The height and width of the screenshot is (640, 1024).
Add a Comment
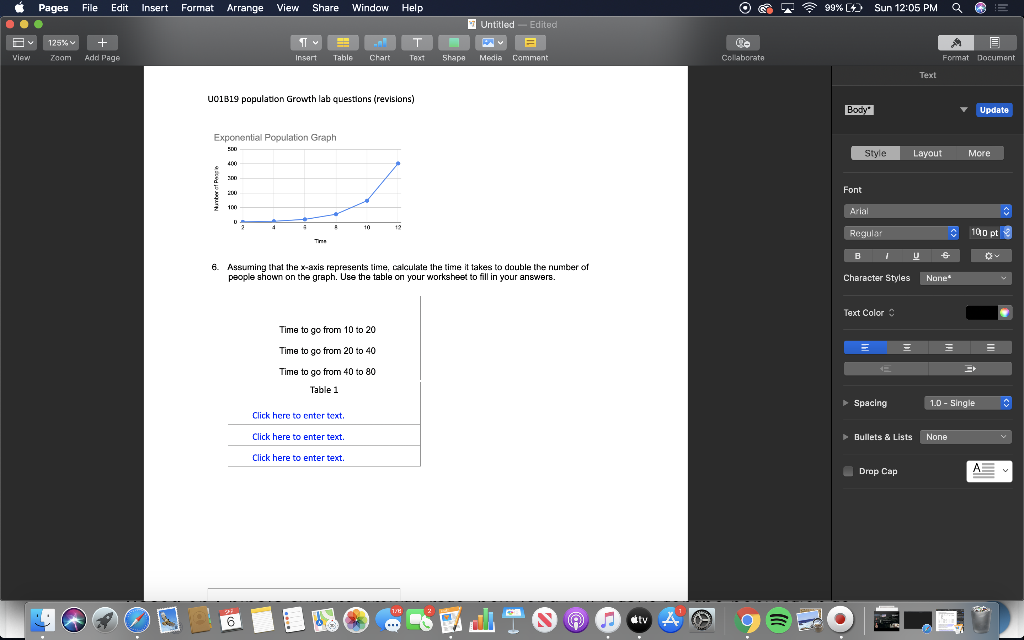pyautogui.click(x=529, y=42)
